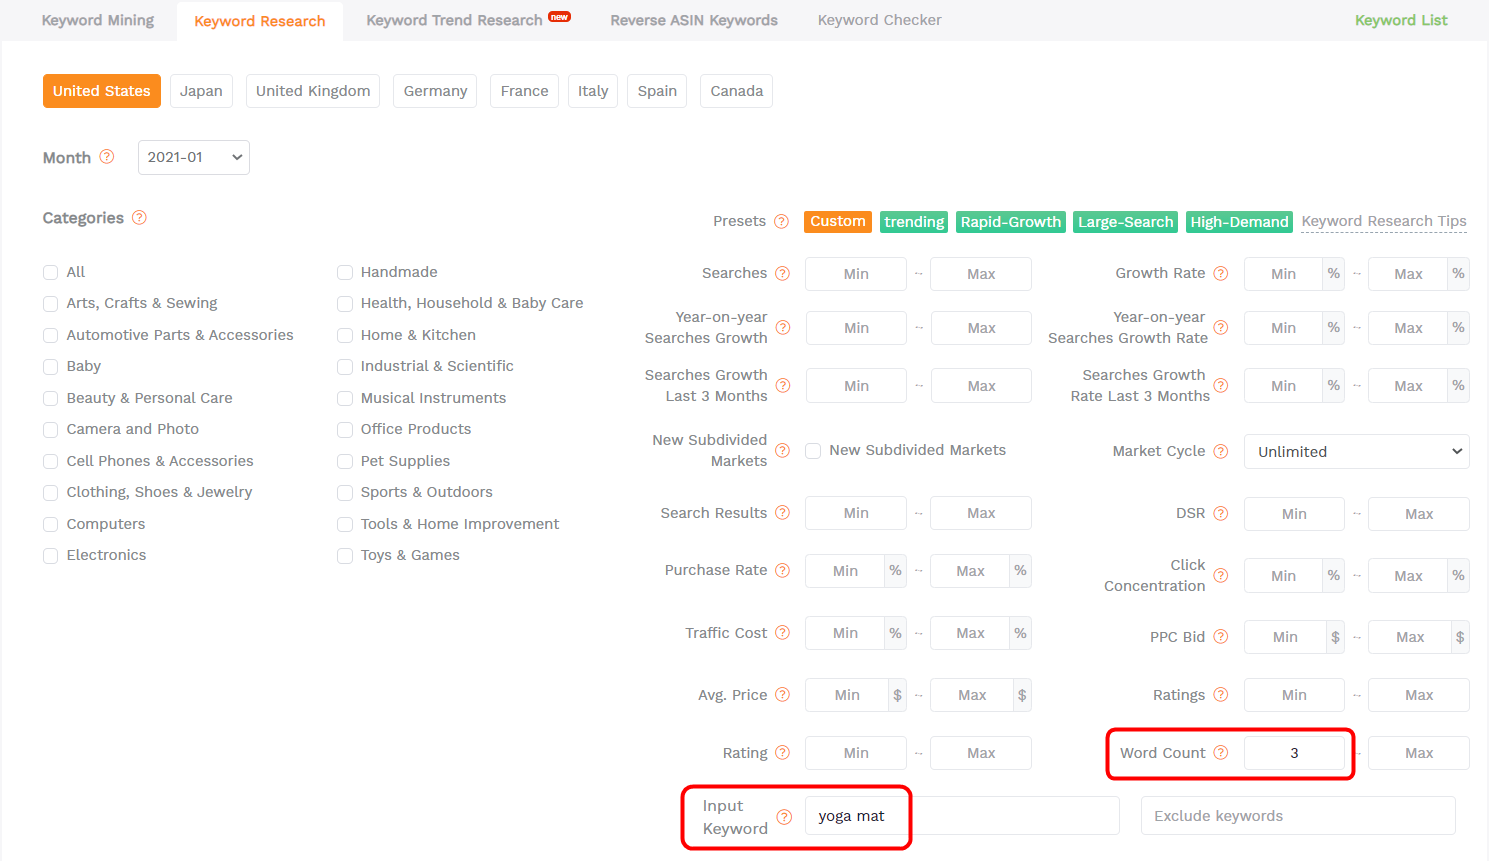Click help icon beside Categories heading
The width and height of the screenshot is (1489, 861).
(x=139, y=218)
